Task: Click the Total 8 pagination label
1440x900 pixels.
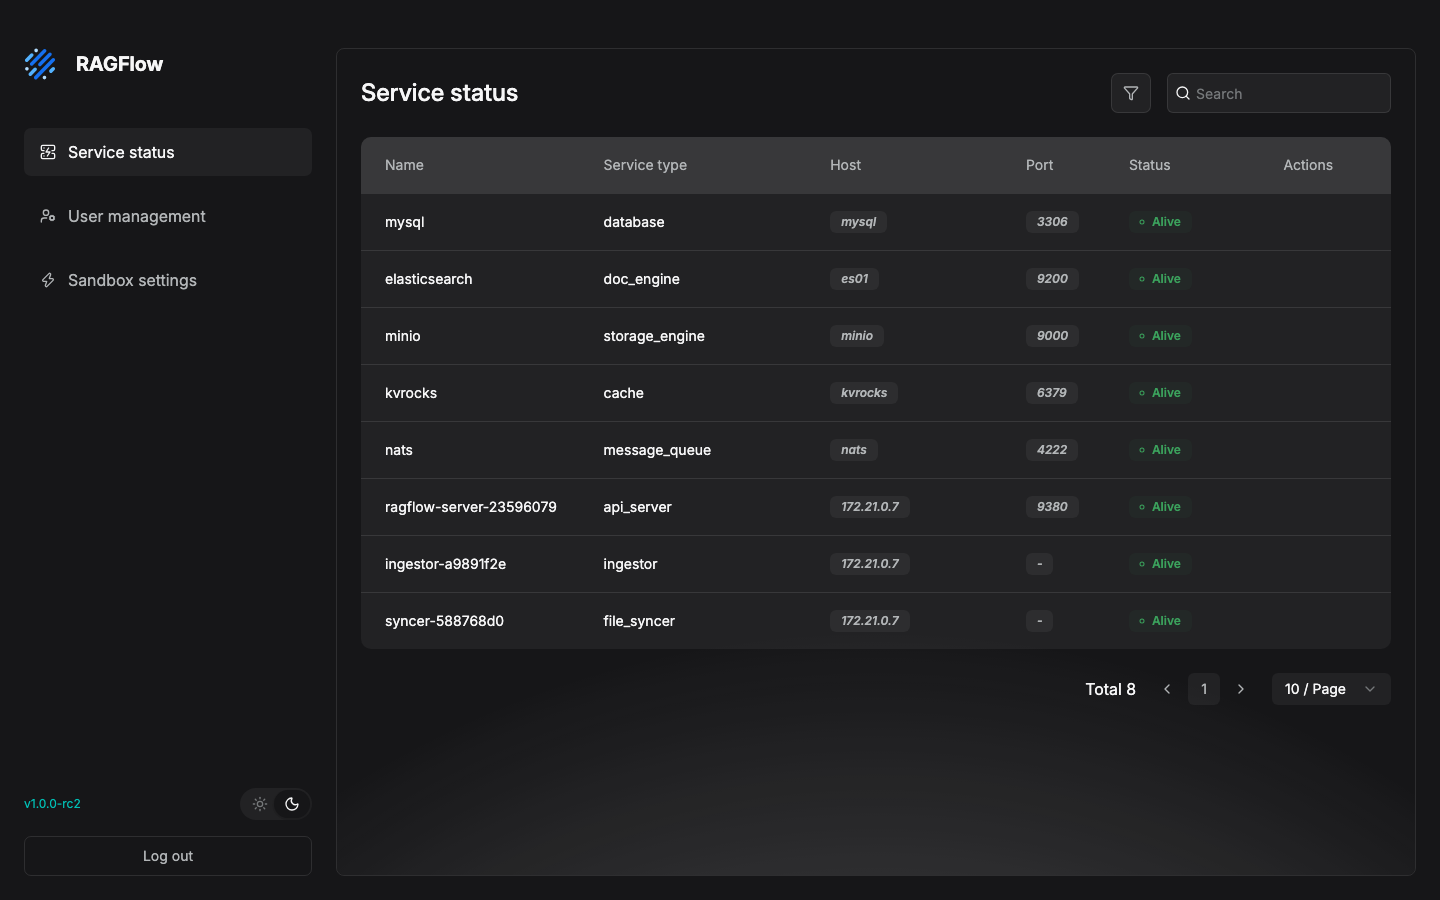Action: [1110, 689]
